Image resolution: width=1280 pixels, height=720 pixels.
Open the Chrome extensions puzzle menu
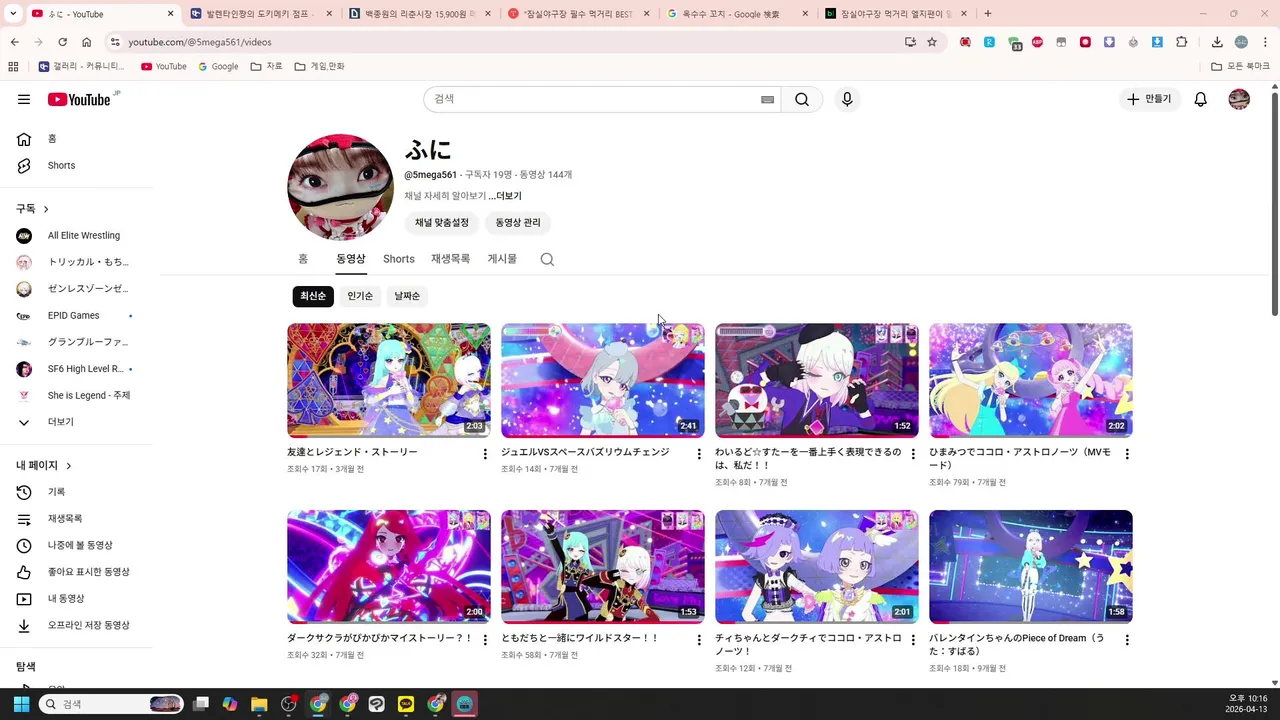[x=1182, y=42]
